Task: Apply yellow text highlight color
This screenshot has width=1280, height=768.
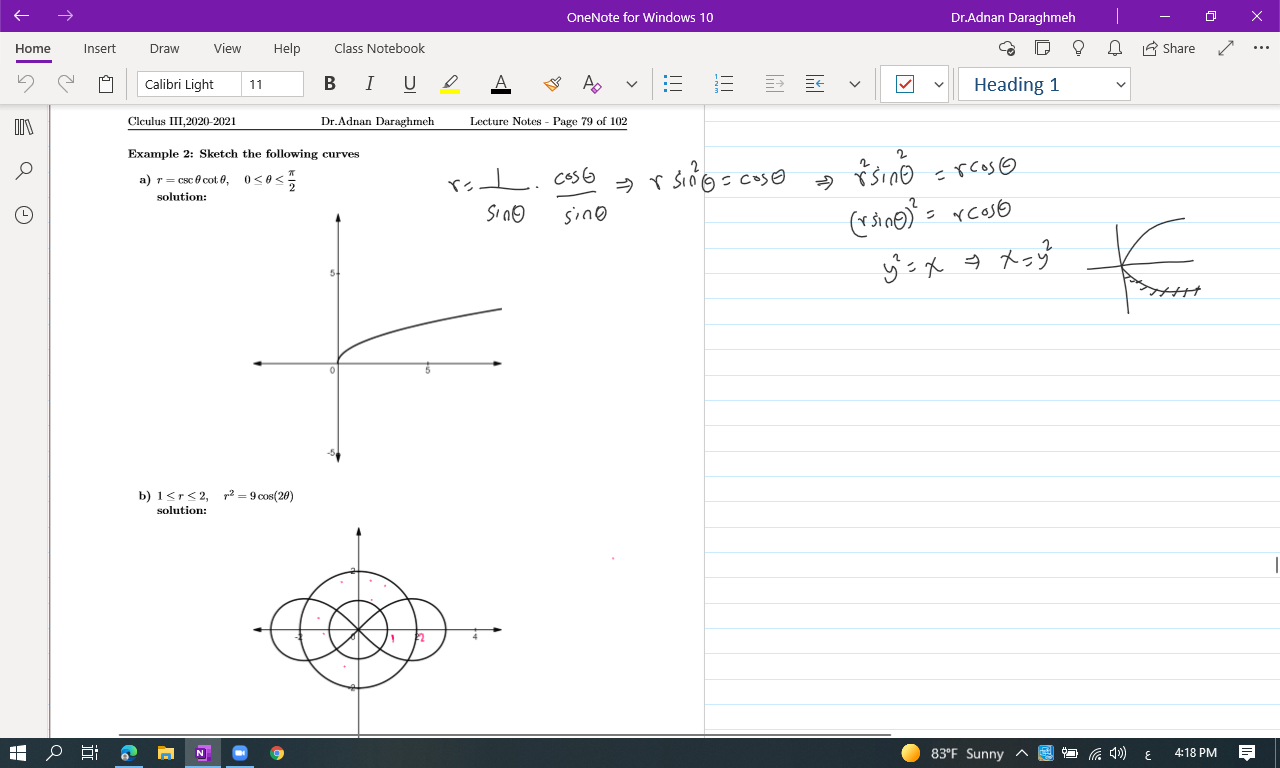Action: click(x=450, y=84)
